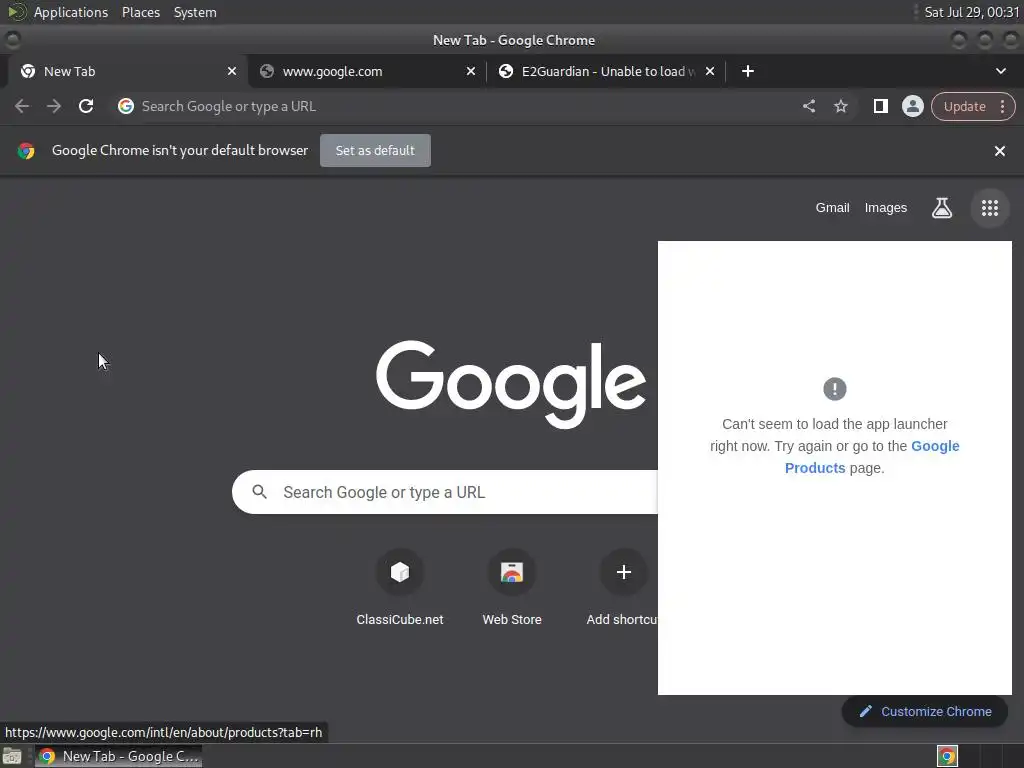This screenshot has height=768, width=1024.
Task: Close the New Tab tab
Action: (x=232, y=71)
